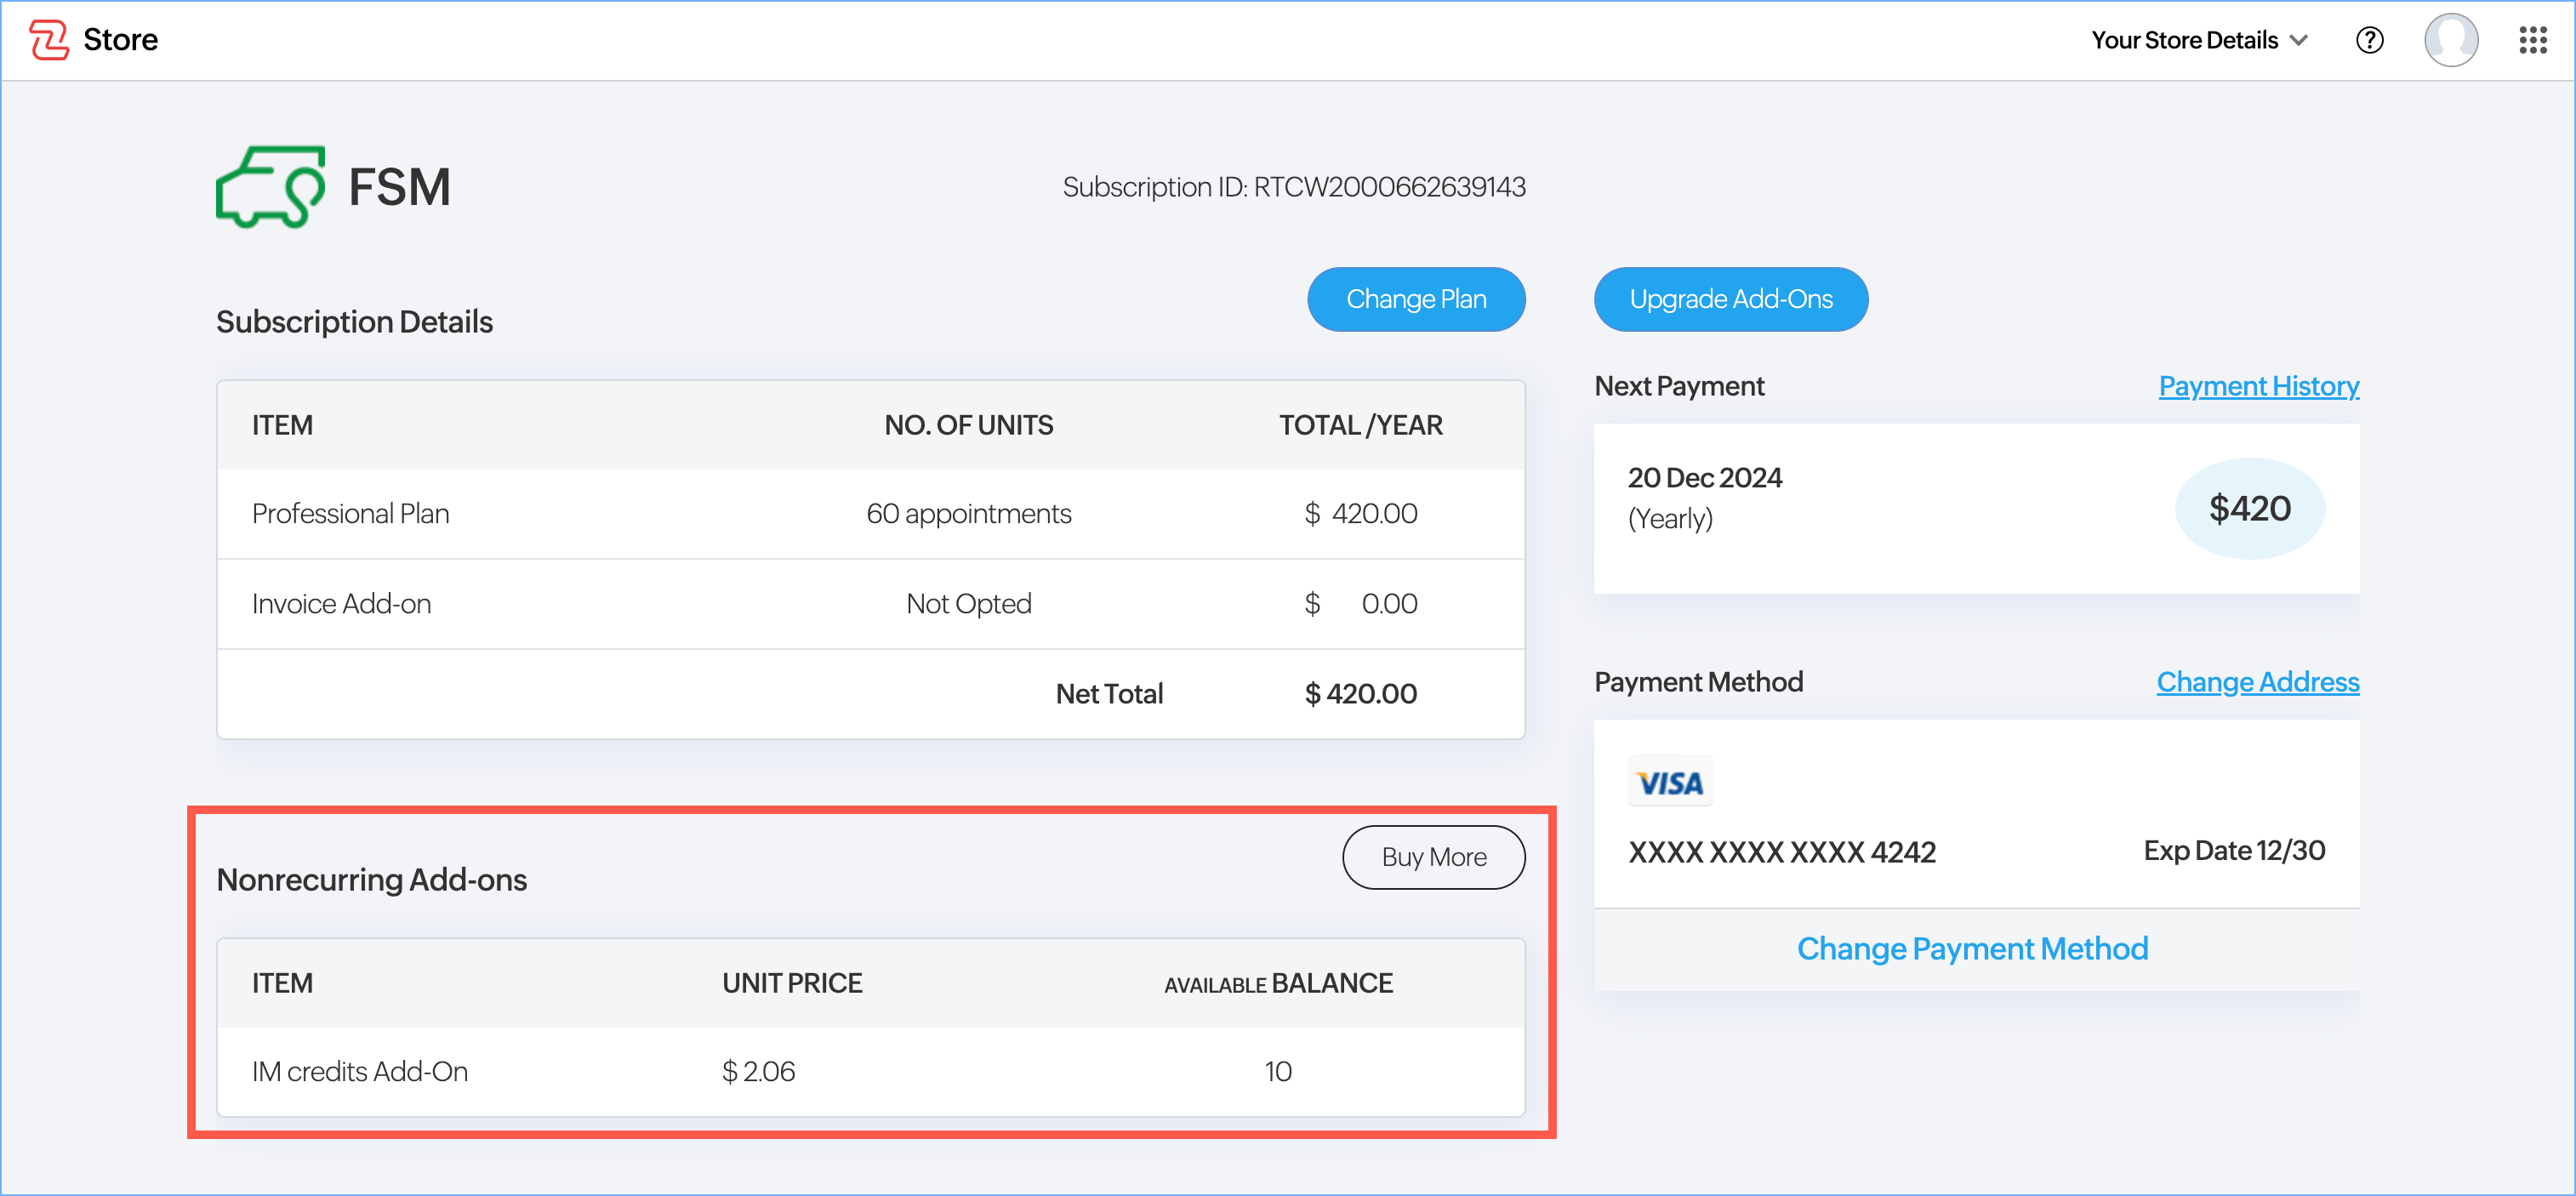Open the Payment History link
The image size is (2576, 1196).
[2258, 386]
